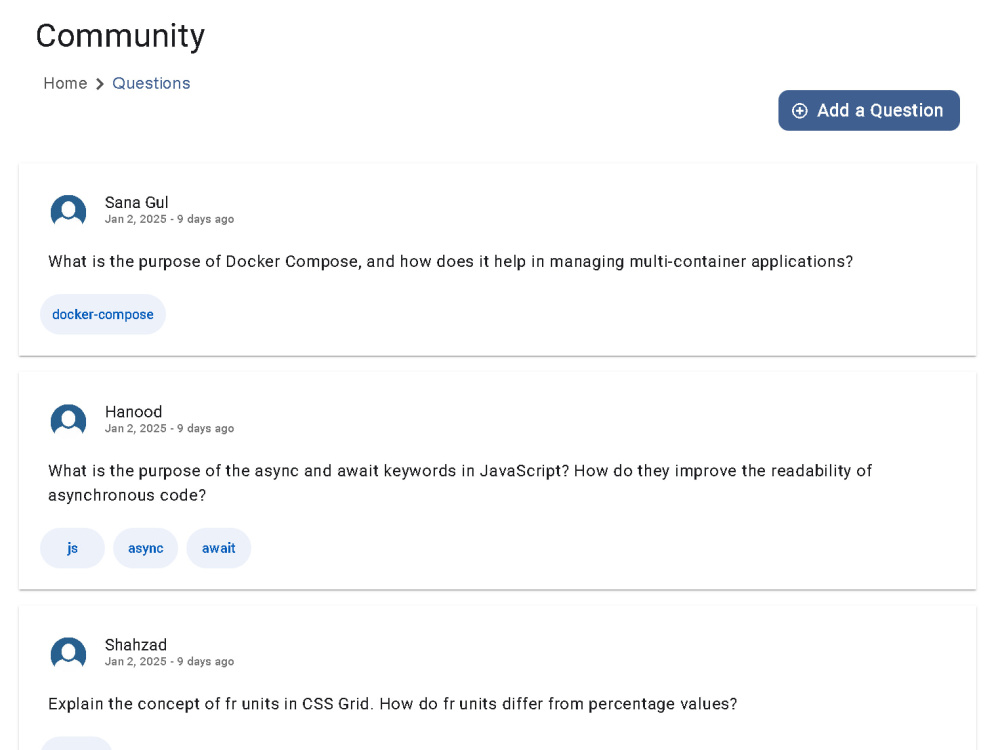The image size is (1000, 750).
Task: Click the breadcrumb chevron after Home
Action: pyautogui.click(x=99, y=84)
